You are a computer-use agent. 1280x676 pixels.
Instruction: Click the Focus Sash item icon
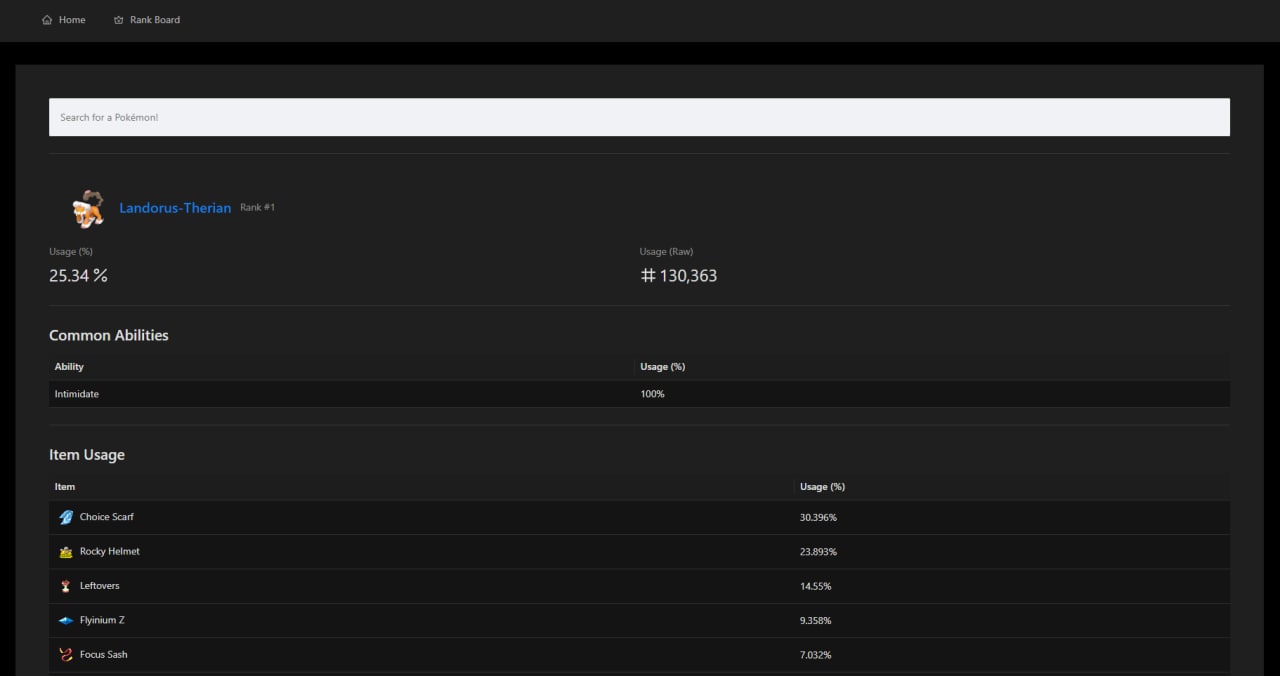point(66,655)
